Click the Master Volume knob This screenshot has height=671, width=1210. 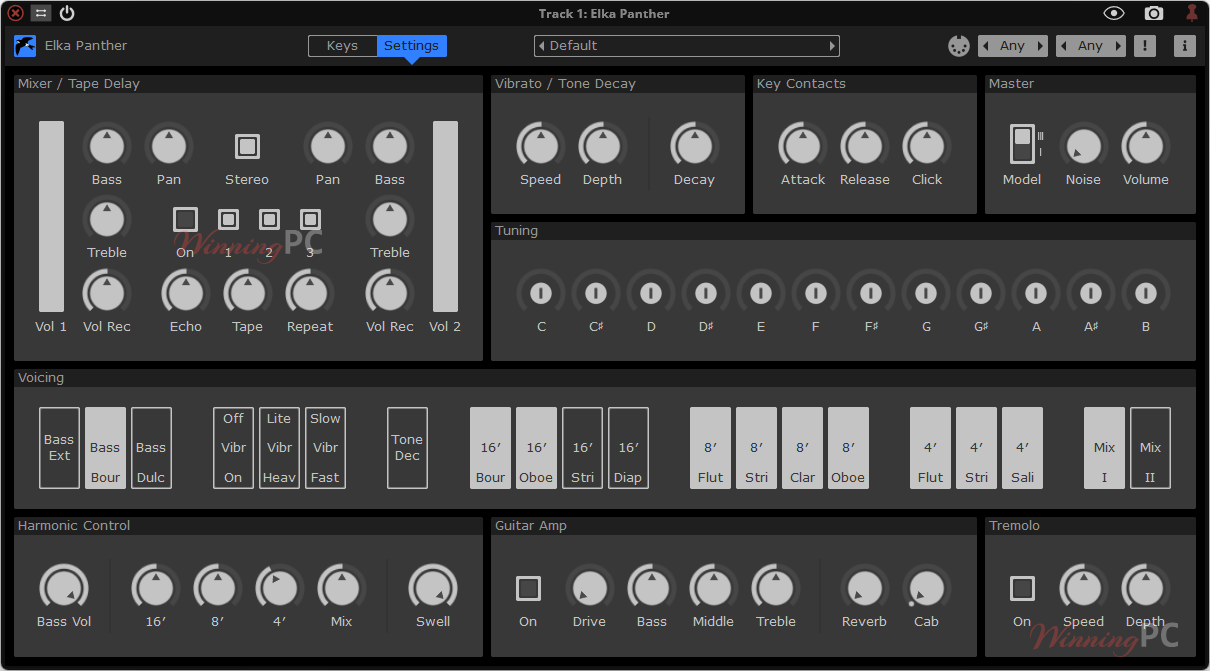1145,146
